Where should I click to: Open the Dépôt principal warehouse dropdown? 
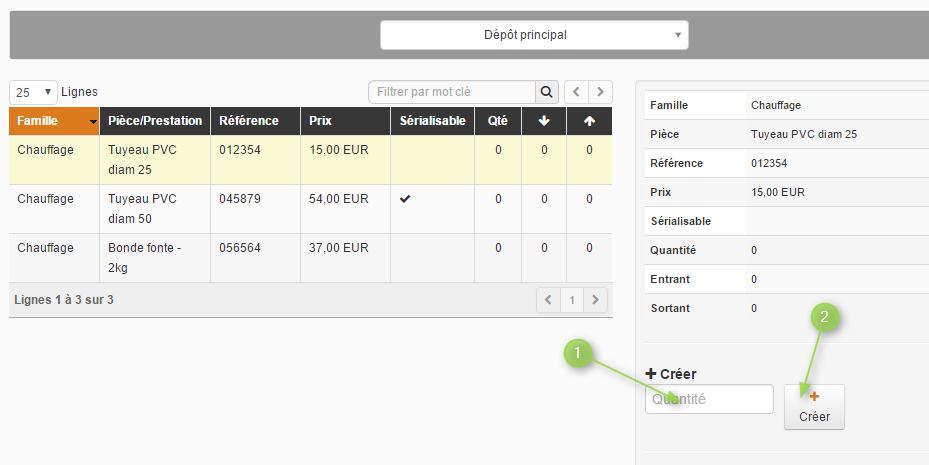click(534, 35)
